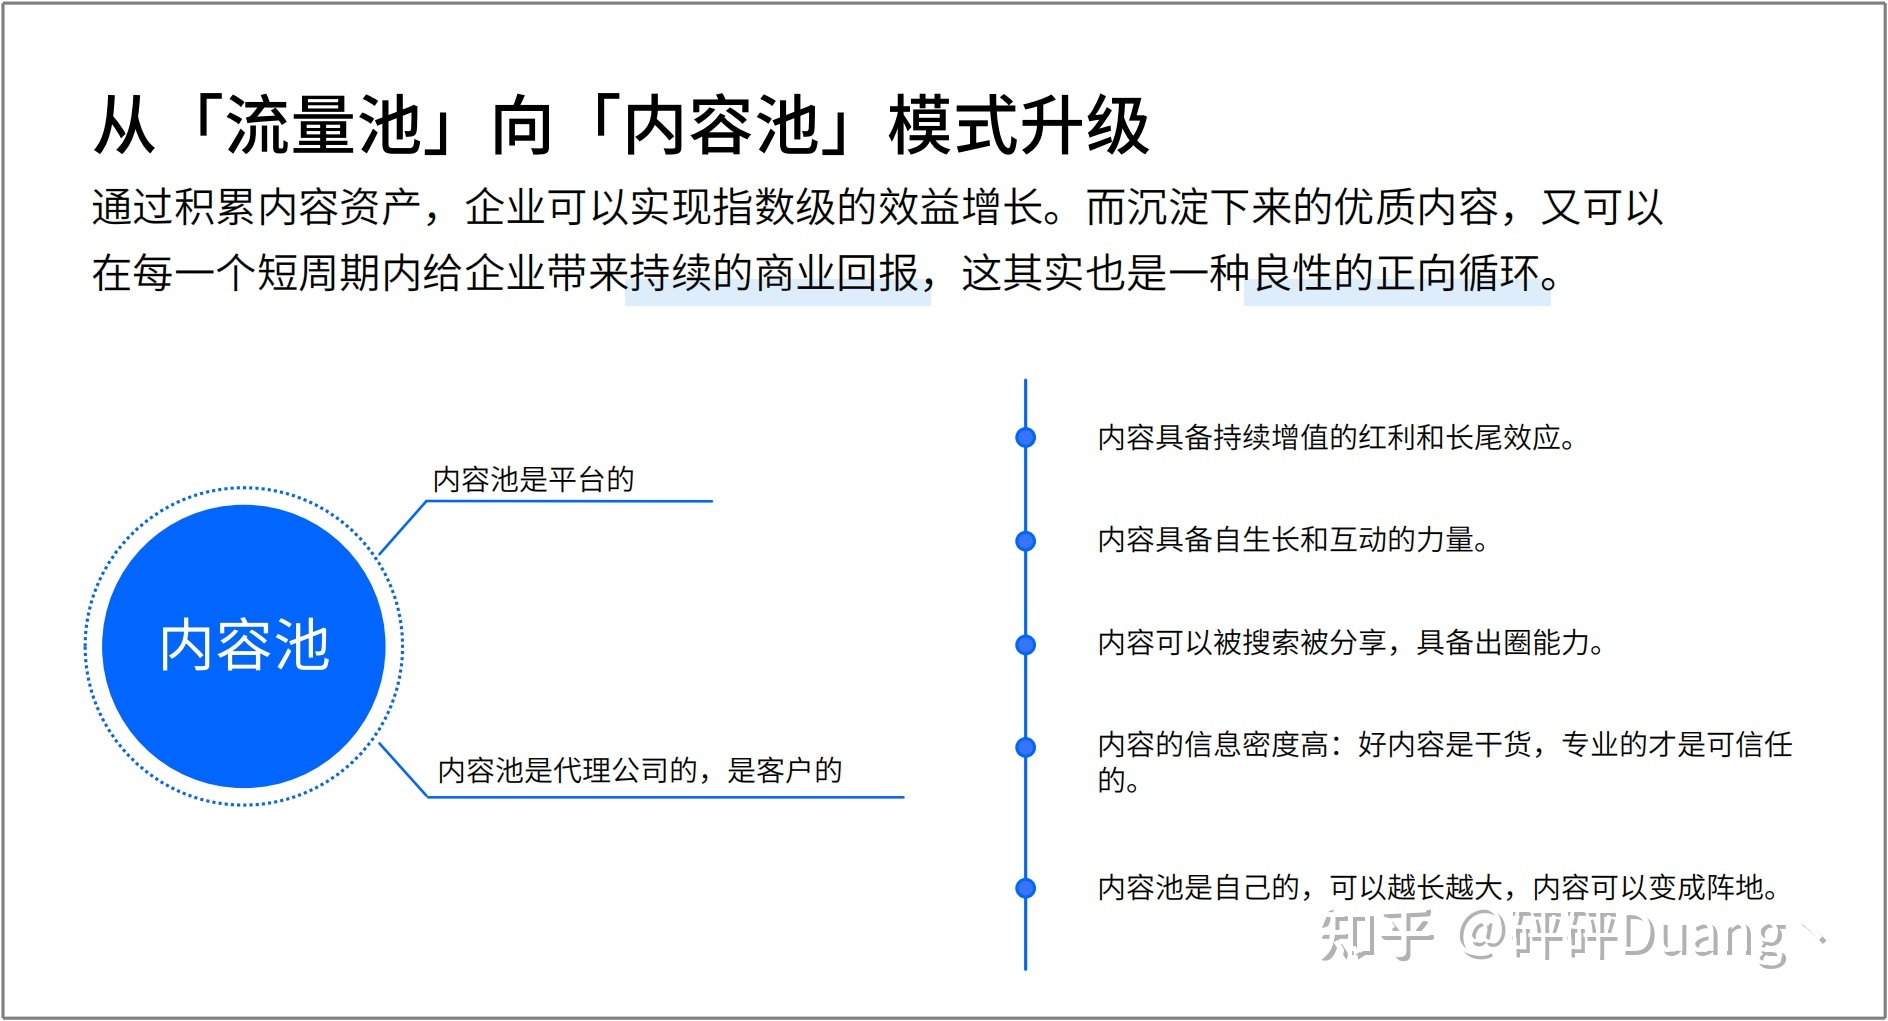Click the text 内容具备持续增值的红利和长尾效应。
Screen dimensions: 1888x1021
pyautogui.click(x=1337, y=438)
